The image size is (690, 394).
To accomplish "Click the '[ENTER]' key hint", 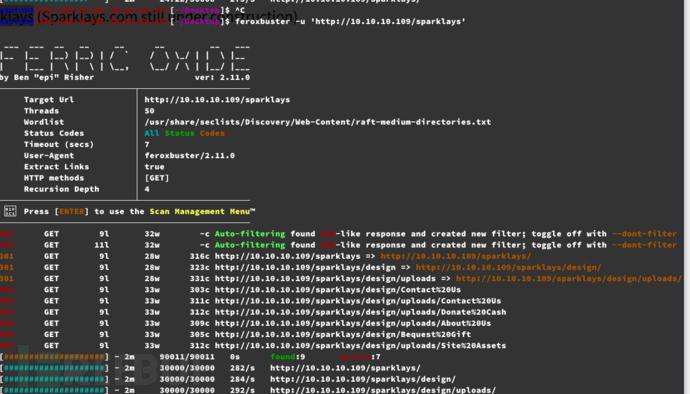I will 72,212.
